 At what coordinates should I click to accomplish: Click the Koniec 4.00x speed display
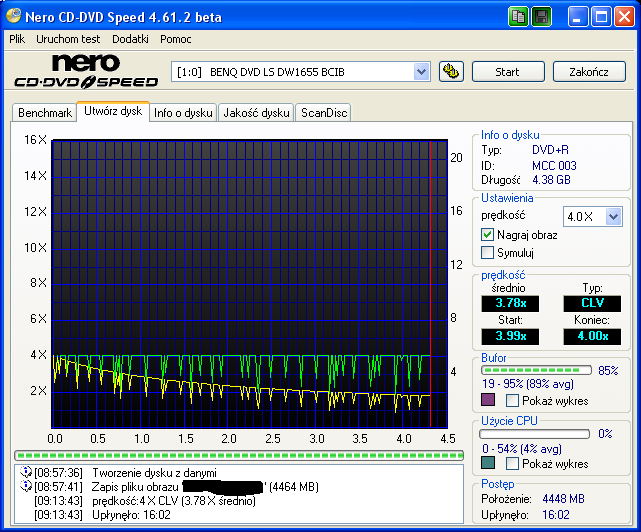(592, 337)
